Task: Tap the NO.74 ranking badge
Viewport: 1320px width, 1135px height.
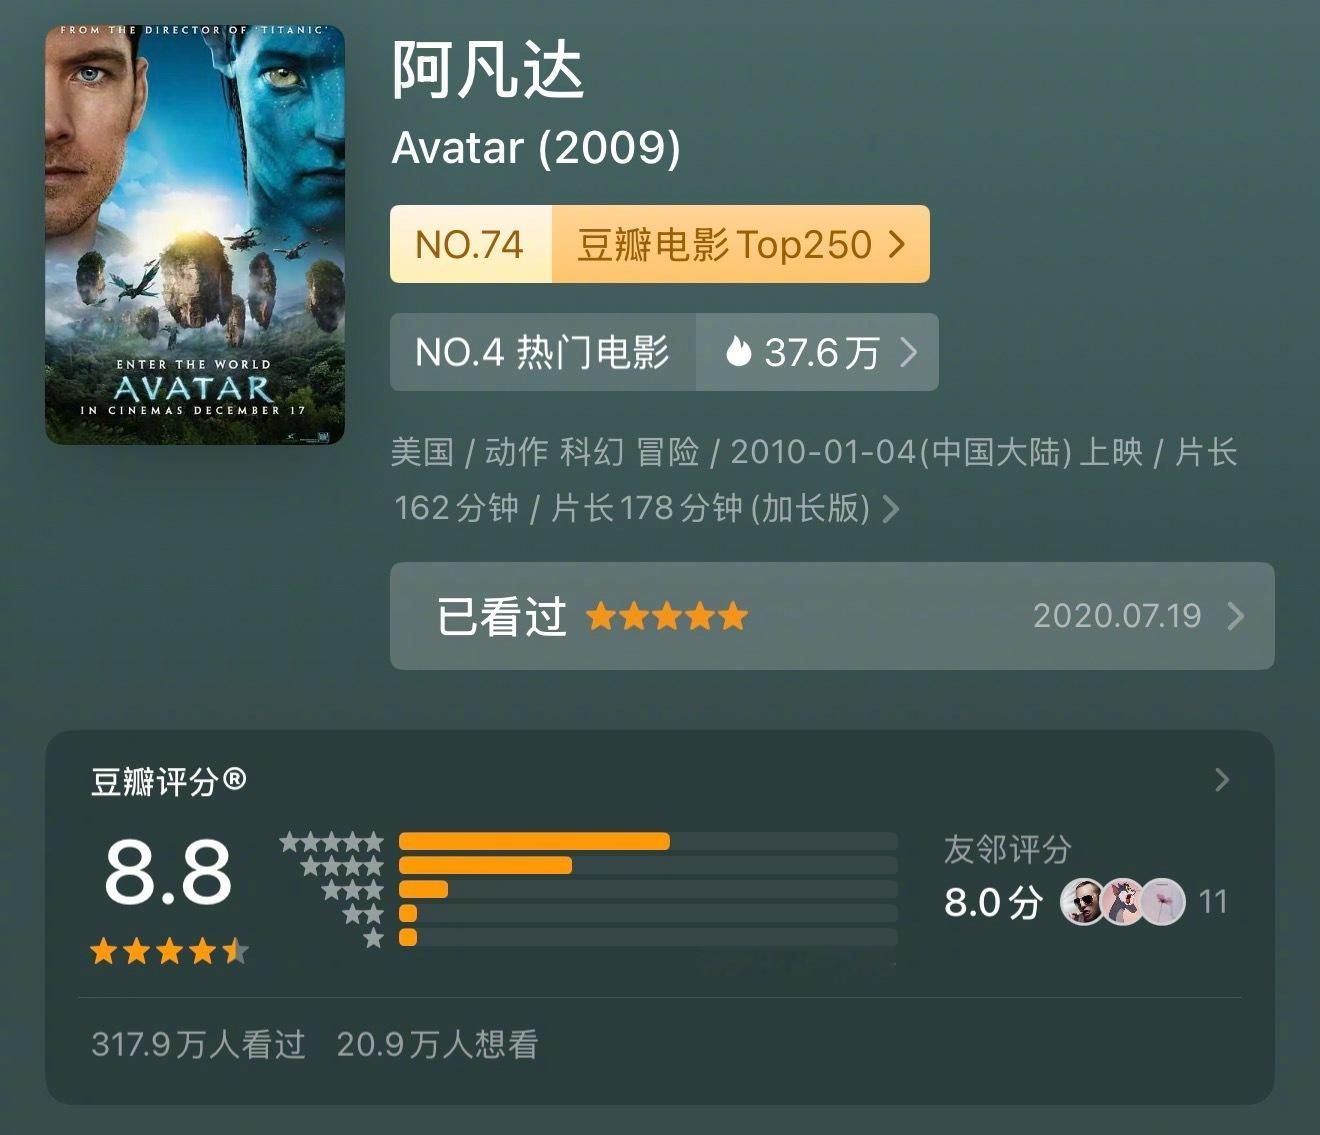Action: coord(470,244)
